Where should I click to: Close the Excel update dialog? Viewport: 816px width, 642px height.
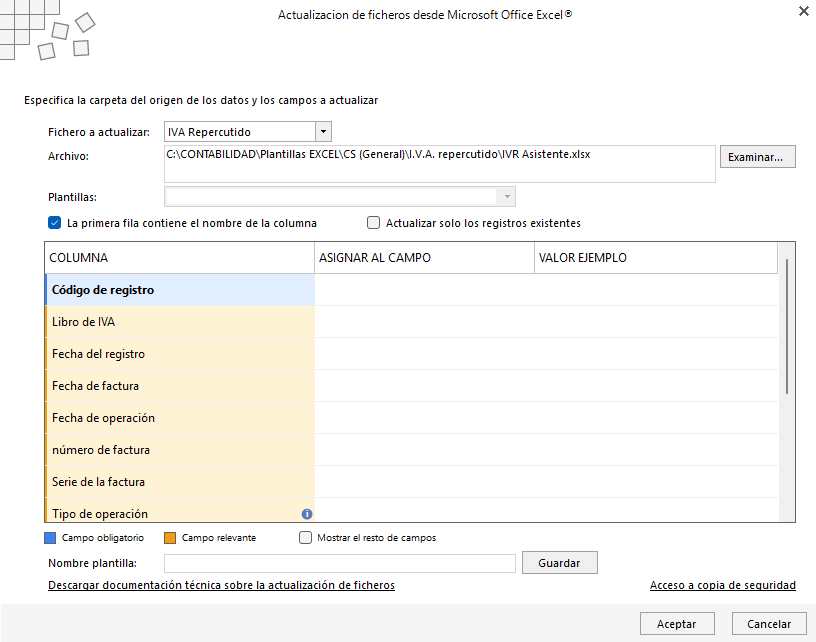(804, 11)
